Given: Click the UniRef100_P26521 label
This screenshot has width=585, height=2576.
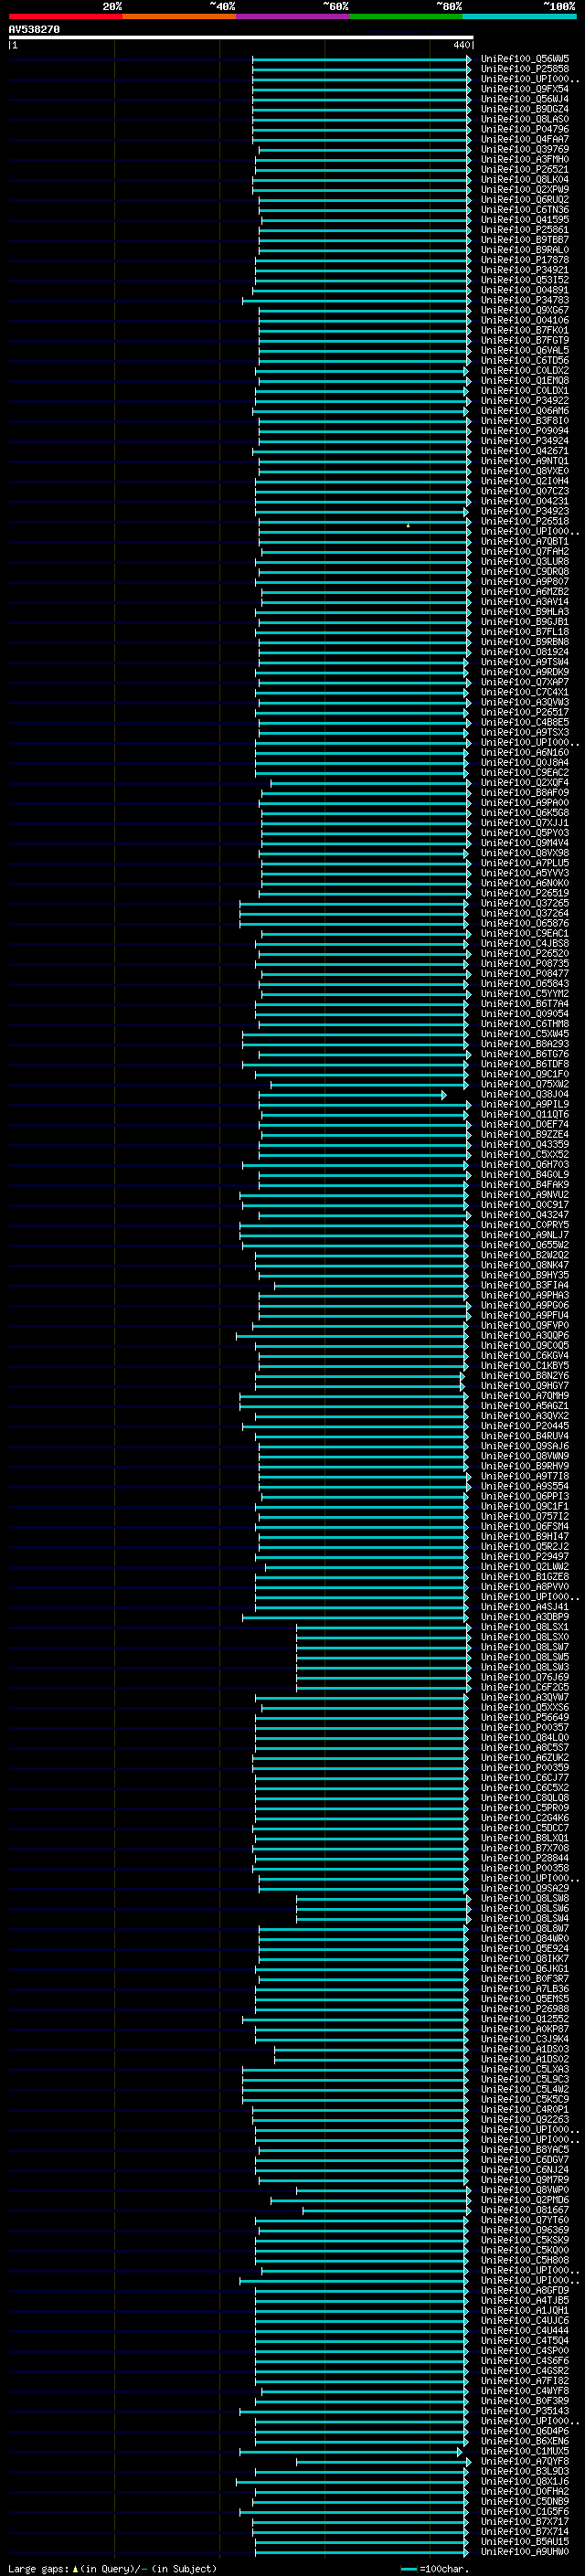Looking at the screenshot, I should 525,170.
